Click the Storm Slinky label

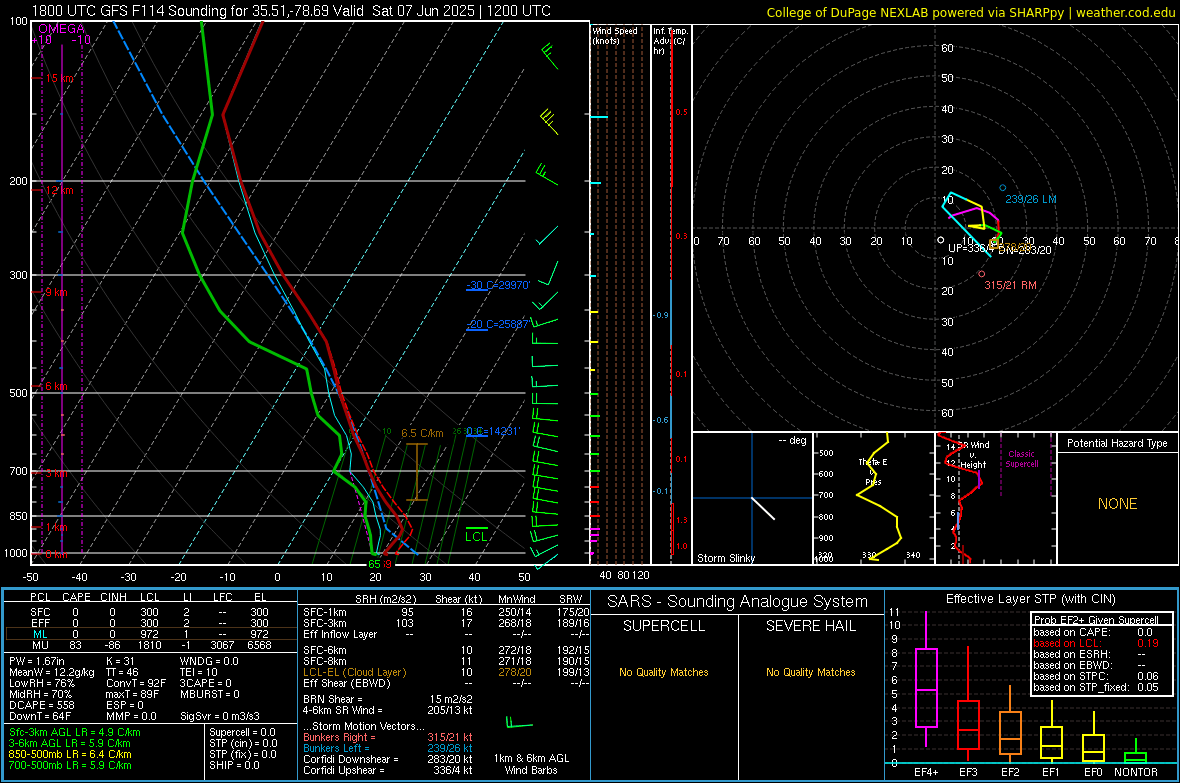726,558
